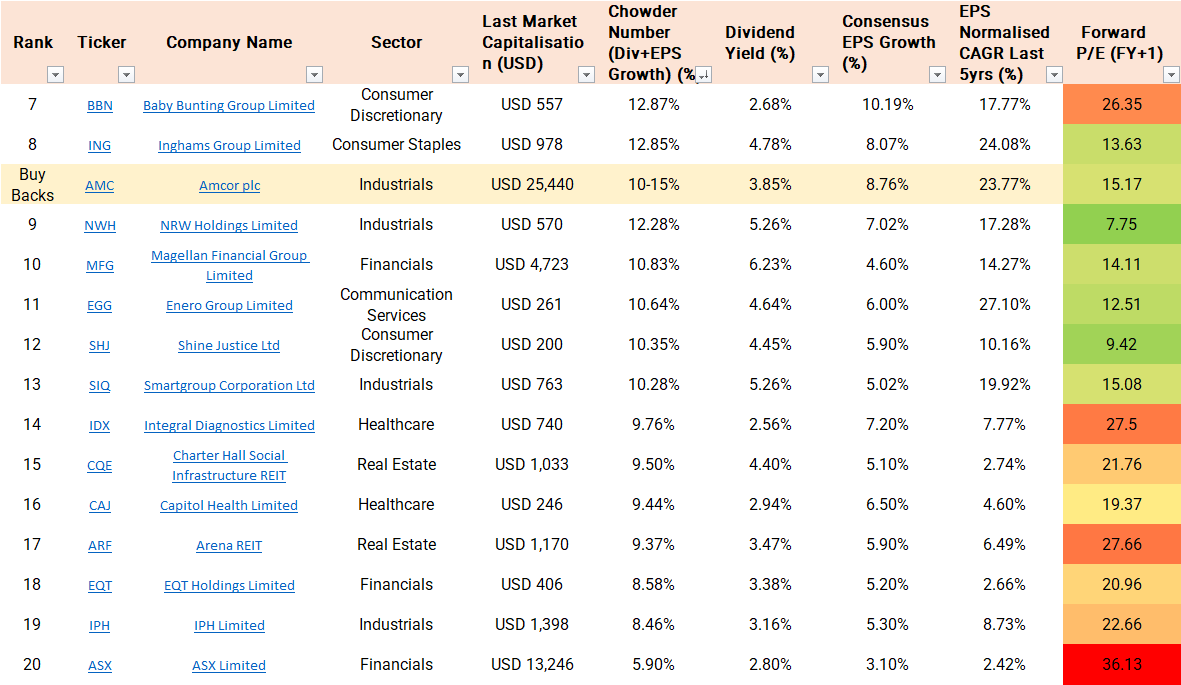Image resolution: width=1181 pixels, height=685 pixels.
Task: Click the Smartgroup Corporation Ltd link
Action: pos(229,386)
